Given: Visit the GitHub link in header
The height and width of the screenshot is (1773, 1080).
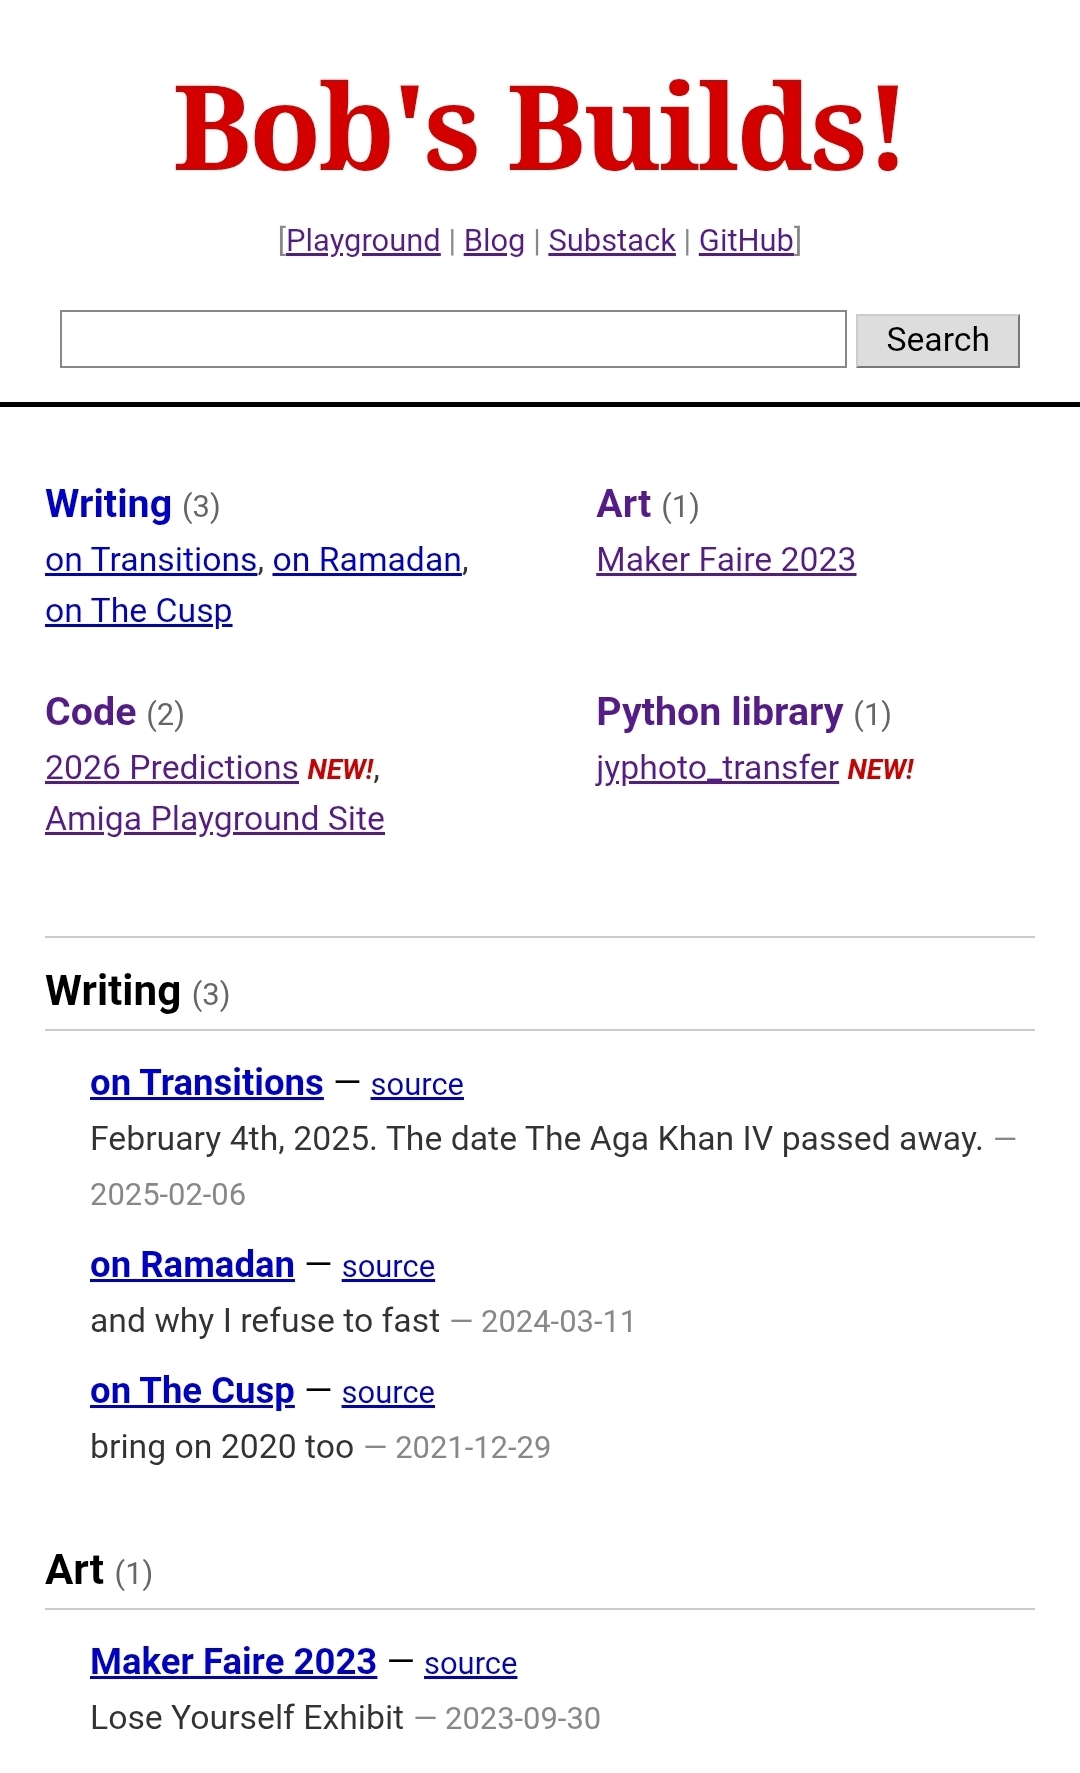Looking at the screenshot, I should click(746, 241).
